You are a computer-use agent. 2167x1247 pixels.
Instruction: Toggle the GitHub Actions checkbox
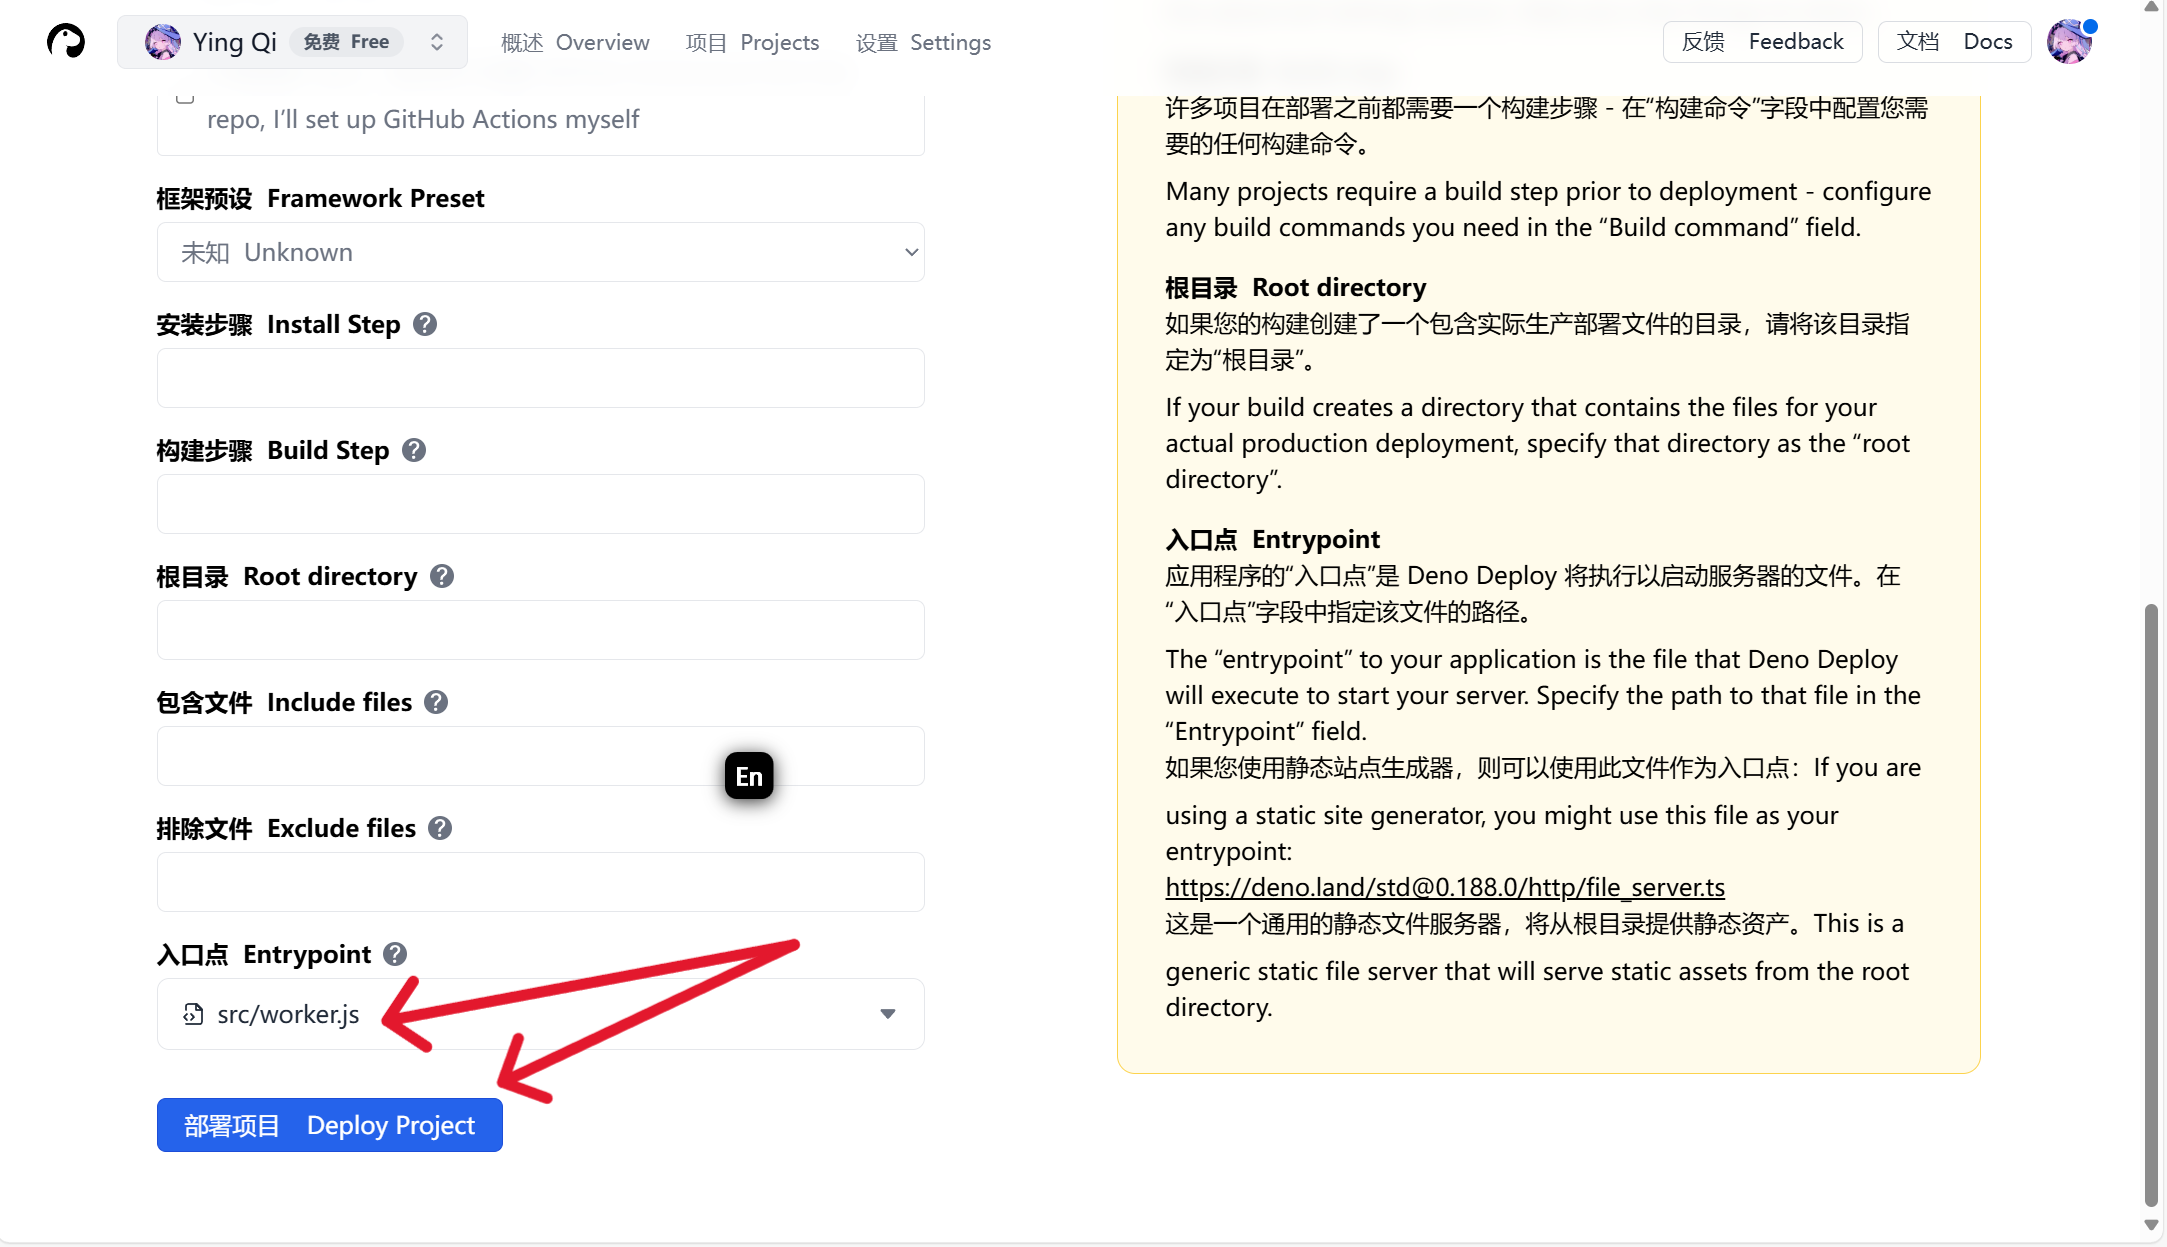[184, 97]
